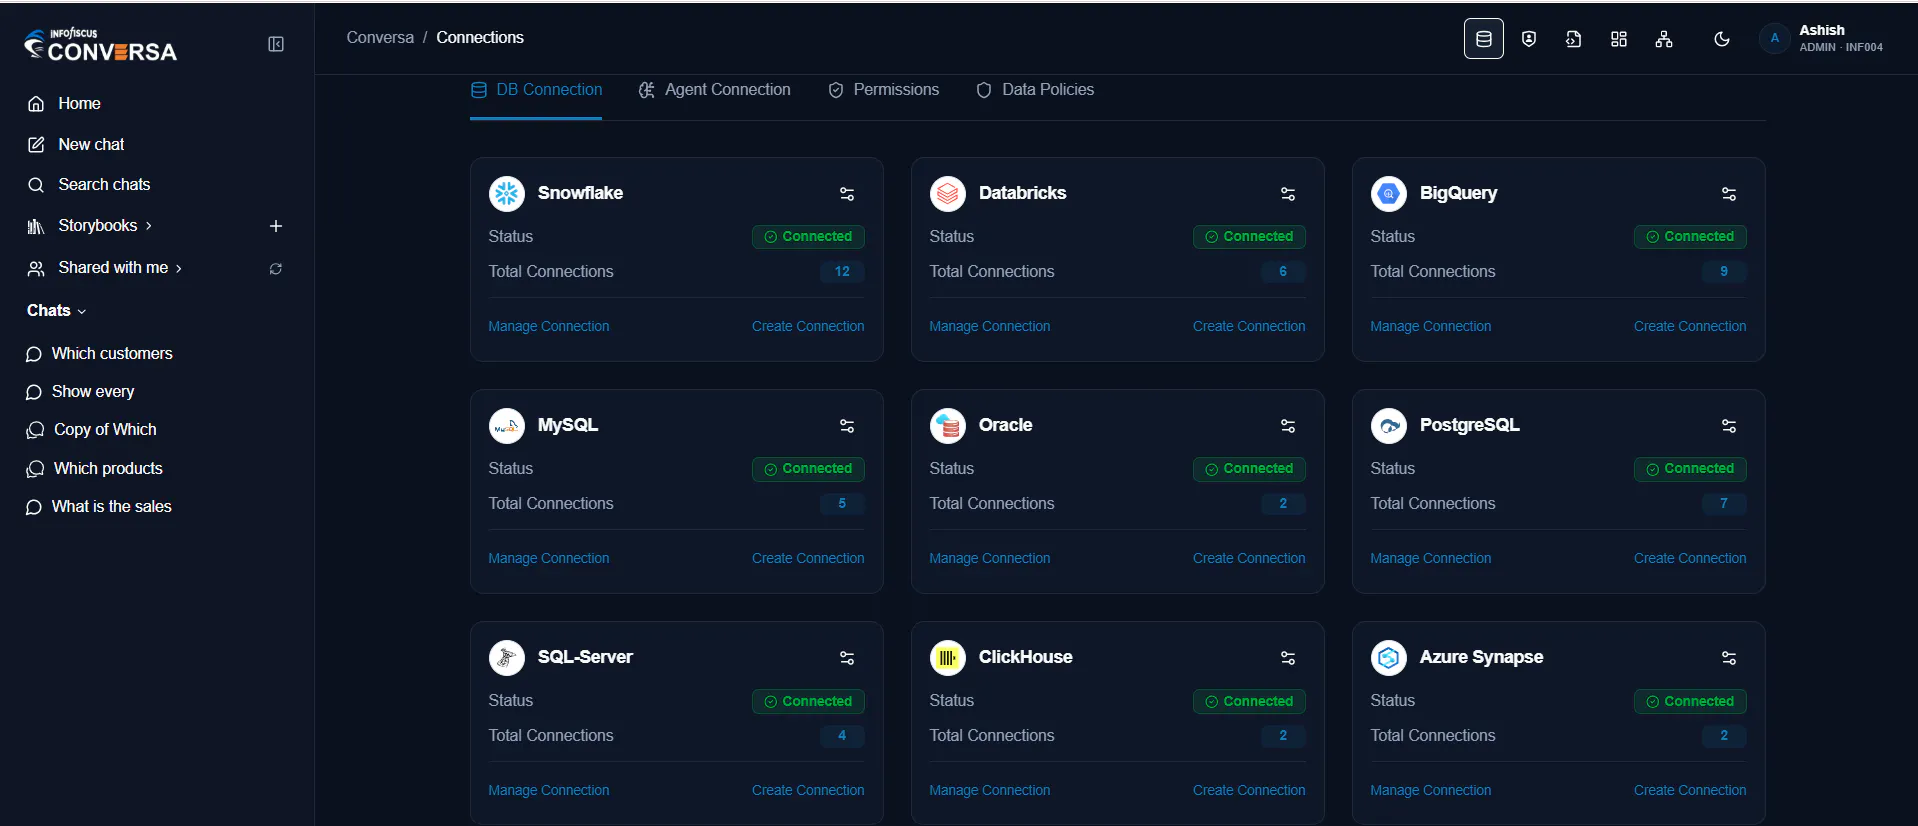Click the BigQuery logo icon
This screenshot has width=1918, height=826.
1389,193
